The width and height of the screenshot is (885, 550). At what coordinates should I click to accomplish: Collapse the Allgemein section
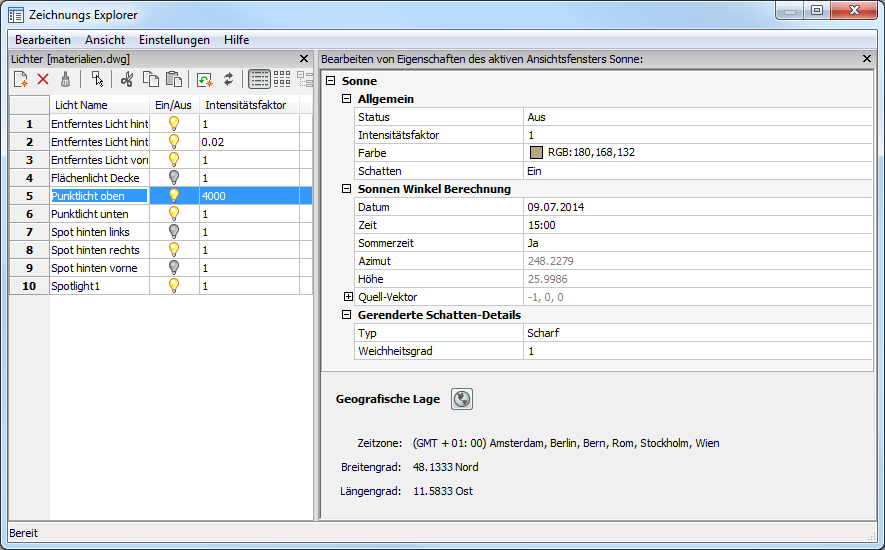click(348, 99)
